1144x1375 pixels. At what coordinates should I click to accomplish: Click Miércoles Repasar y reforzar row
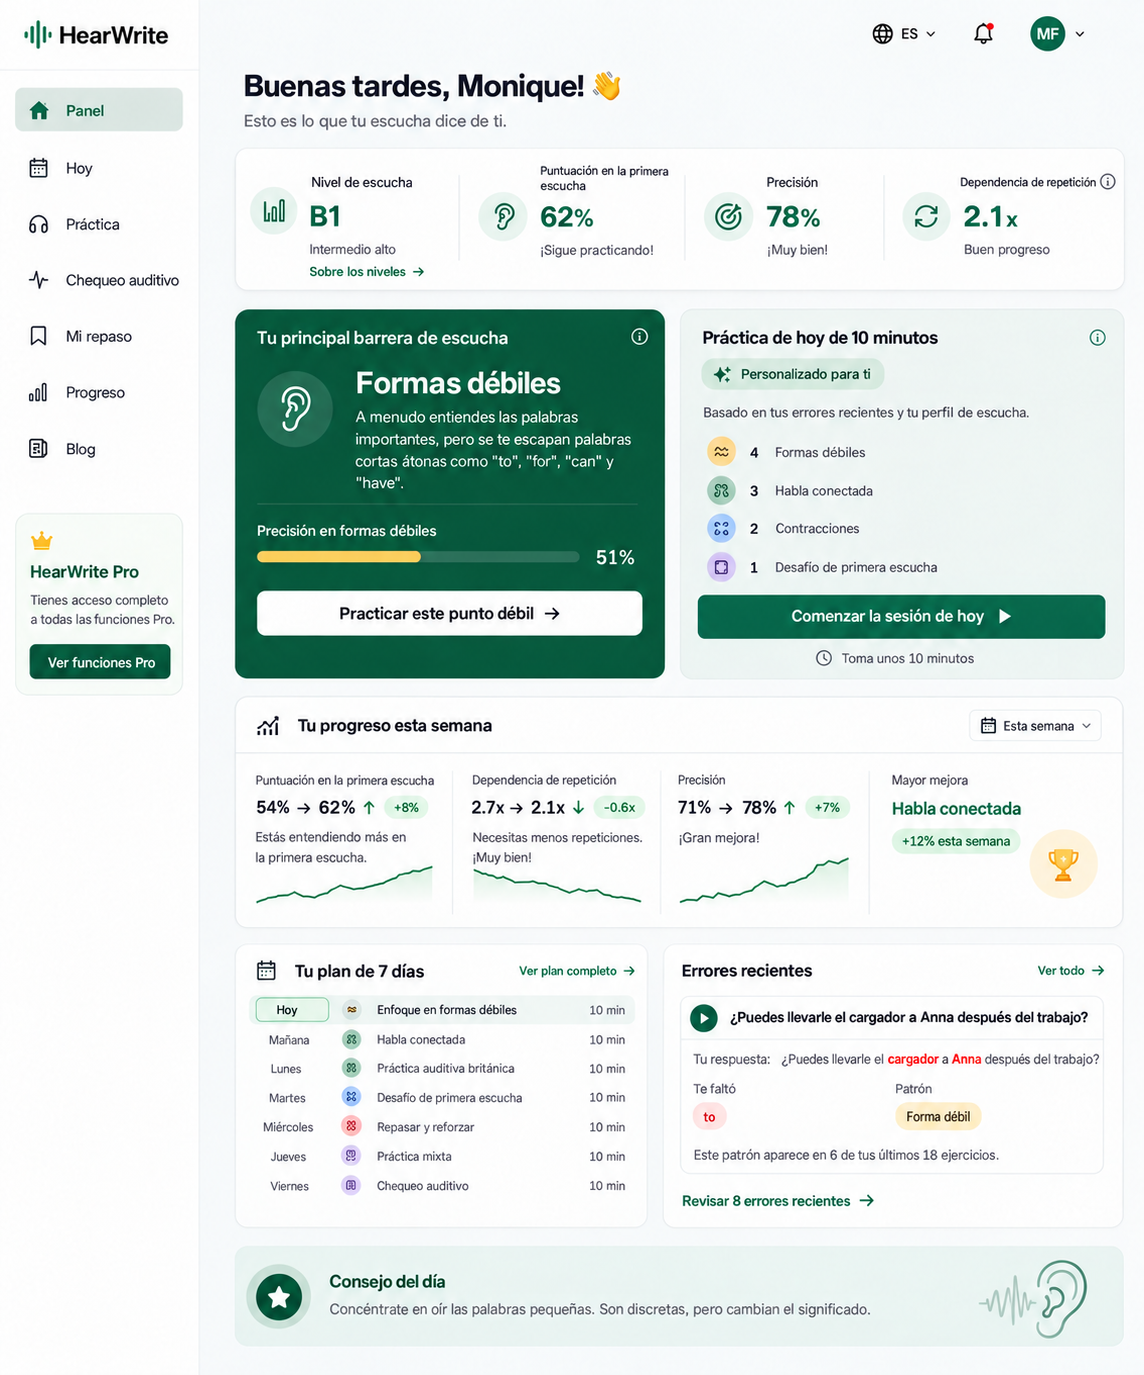[442, 1127]
